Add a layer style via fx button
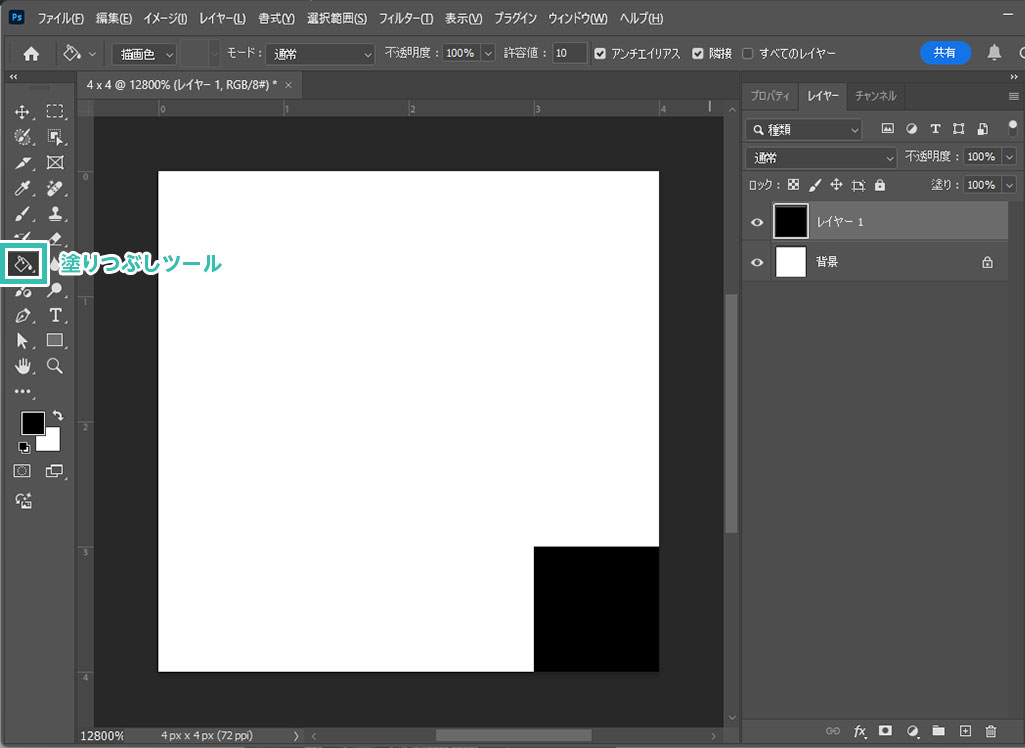Image resolution: width=1025 pixels, height=748 pixels. pyautogui.click(x=860, y=731)
